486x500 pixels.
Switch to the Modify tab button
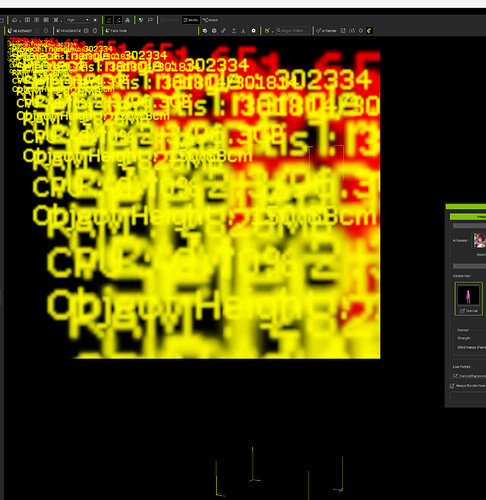191,20
